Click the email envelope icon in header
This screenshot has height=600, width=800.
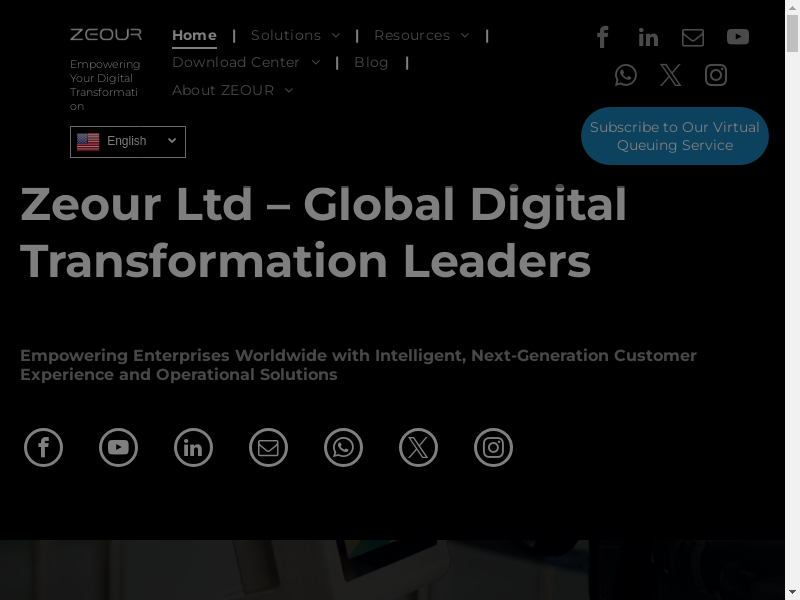(693, 37)
